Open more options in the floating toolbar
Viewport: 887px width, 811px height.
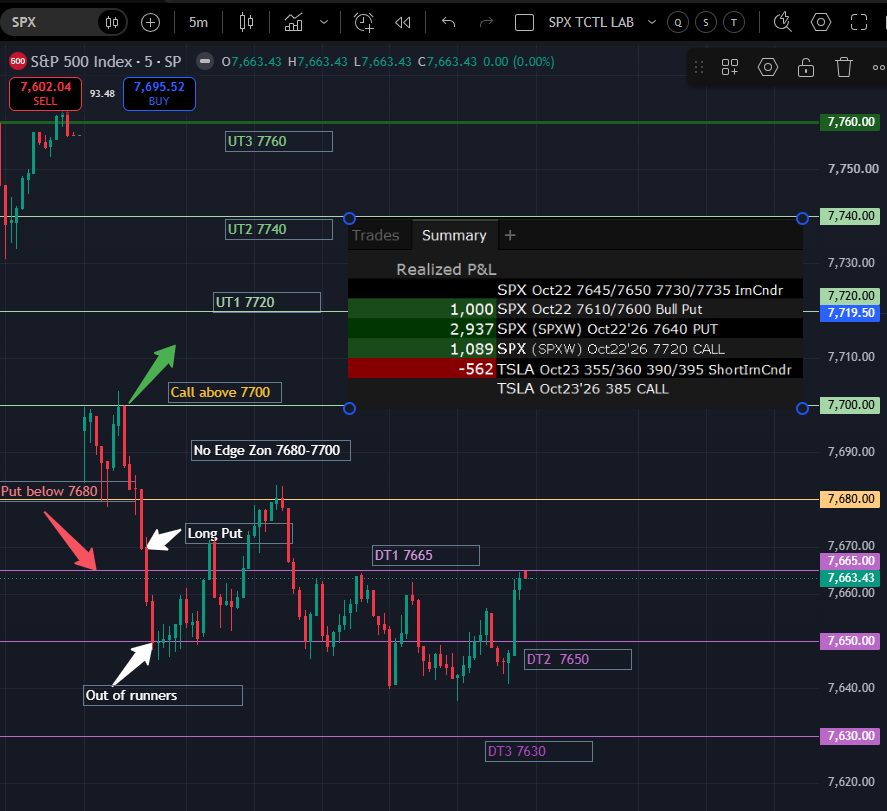click(878, 67)
